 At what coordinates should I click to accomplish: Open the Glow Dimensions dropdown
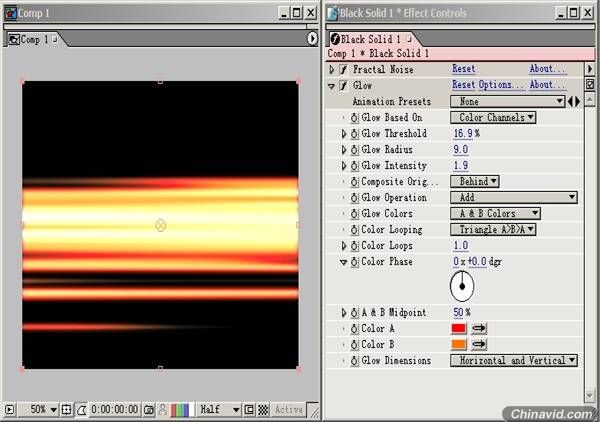[514, 360]
